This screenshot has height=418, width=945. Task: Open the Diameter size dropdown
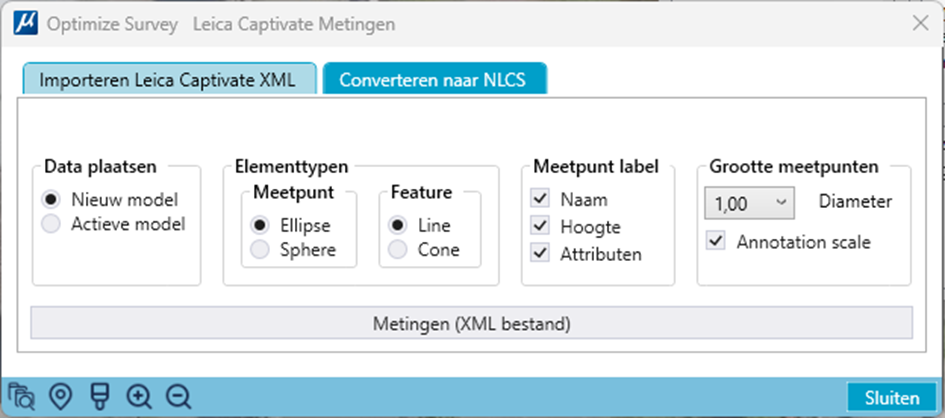750,203
